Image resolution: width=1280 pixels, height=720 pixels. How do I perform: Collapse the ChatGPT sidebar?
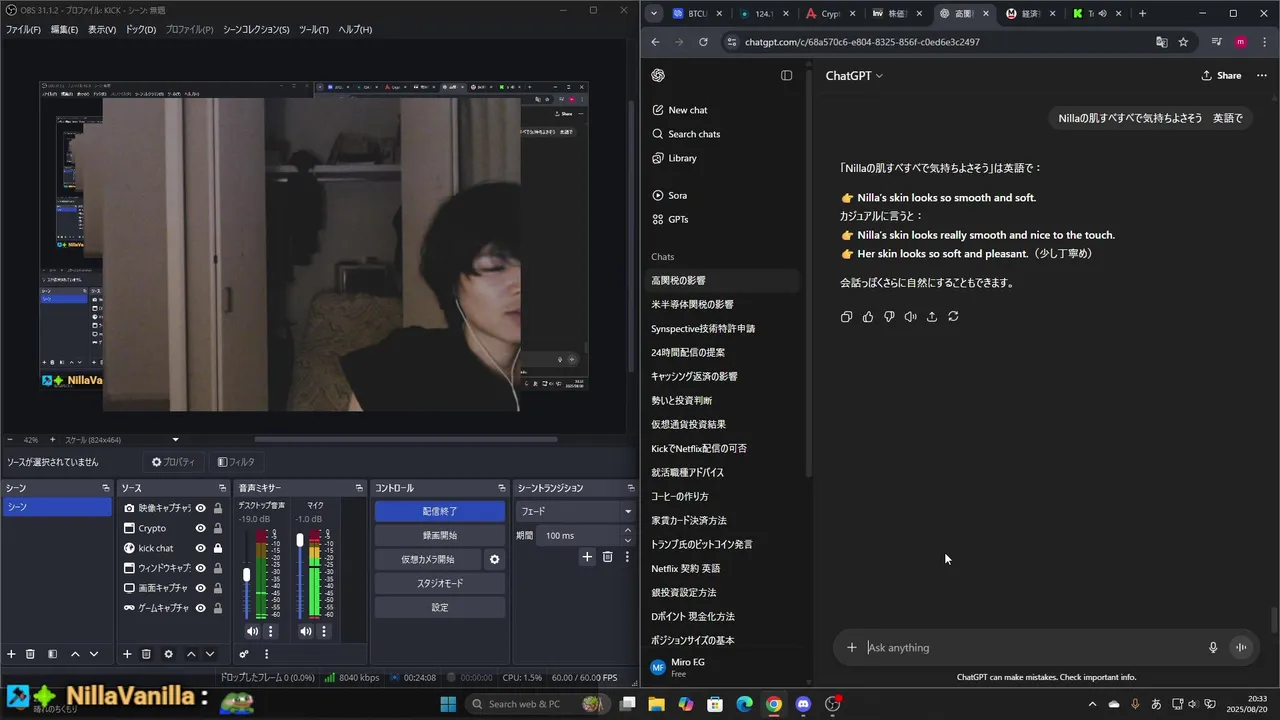pyautogui.click(x=787, y=76)
